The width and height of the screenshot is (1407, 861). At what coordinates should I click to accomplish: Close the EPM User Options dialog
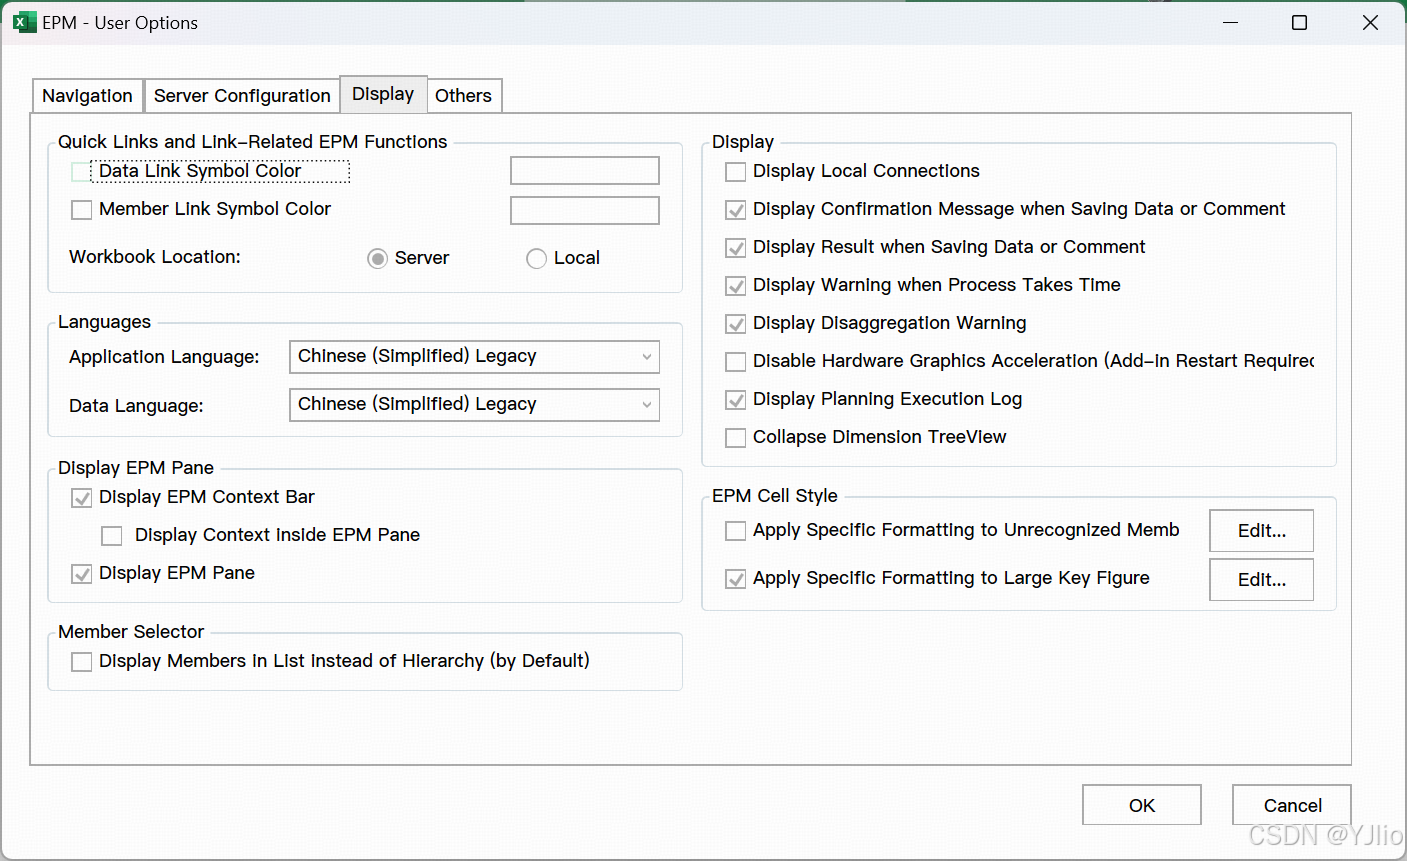(x=1370, y=22)
